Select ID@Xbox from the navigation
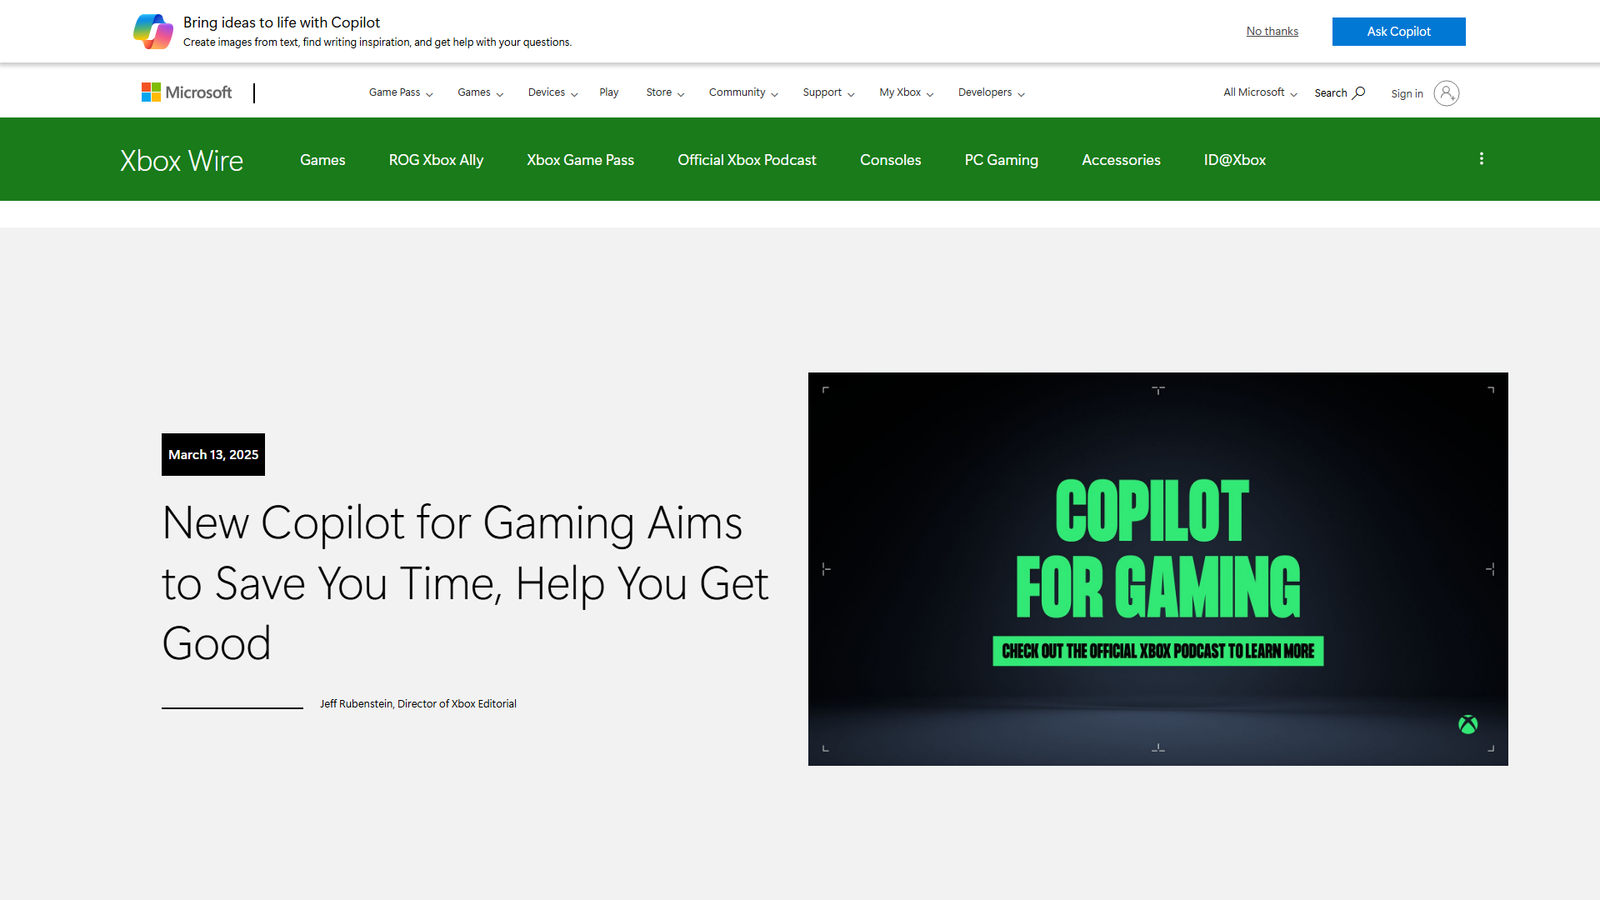 point(1234,159)
